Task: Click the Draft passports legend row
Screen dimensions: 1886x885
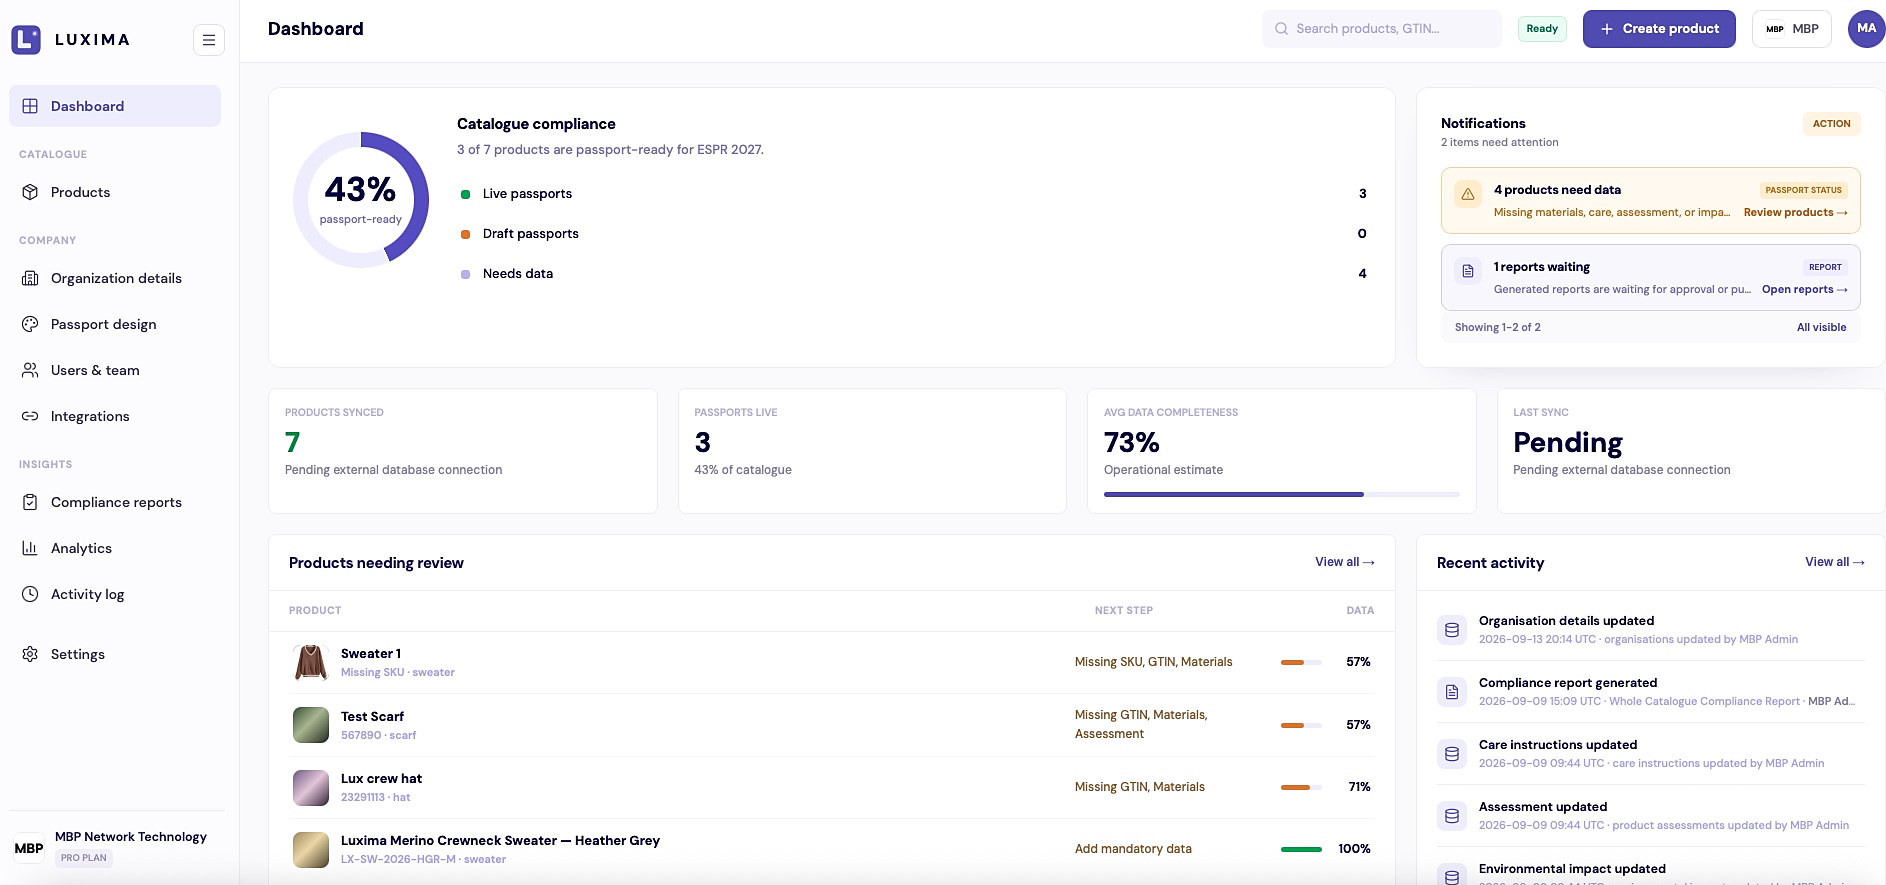Action: [x=913, y=234]
